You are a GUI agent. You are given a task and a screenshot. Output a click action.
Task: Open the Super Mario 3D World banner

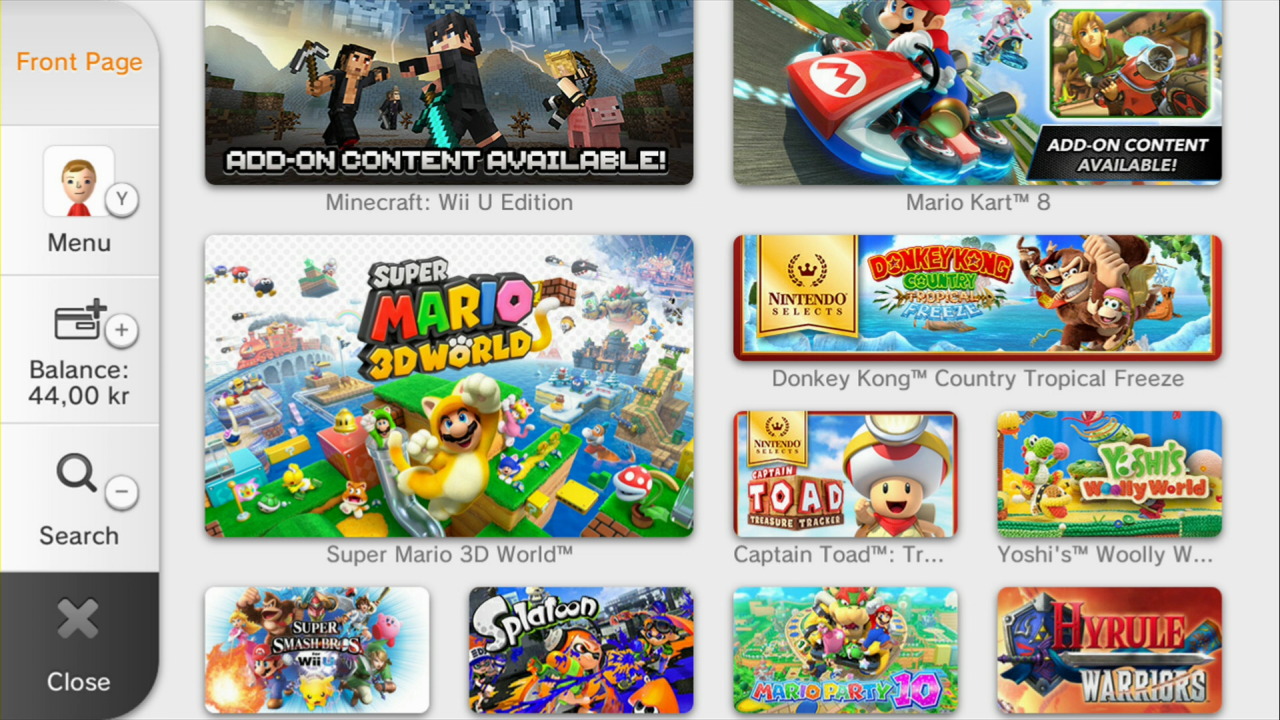click(x=449, y=386)
